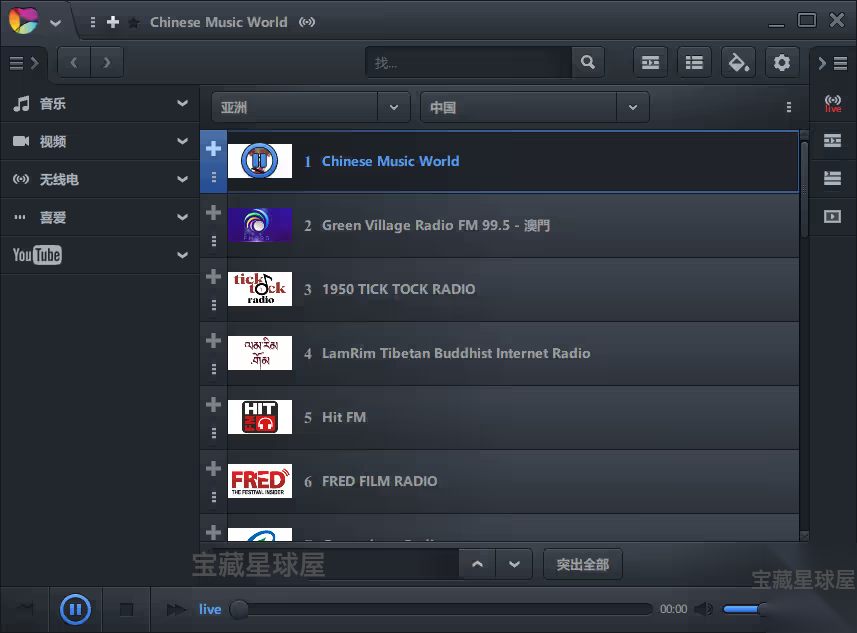Open the title three-dot options menu

[92, 22]
